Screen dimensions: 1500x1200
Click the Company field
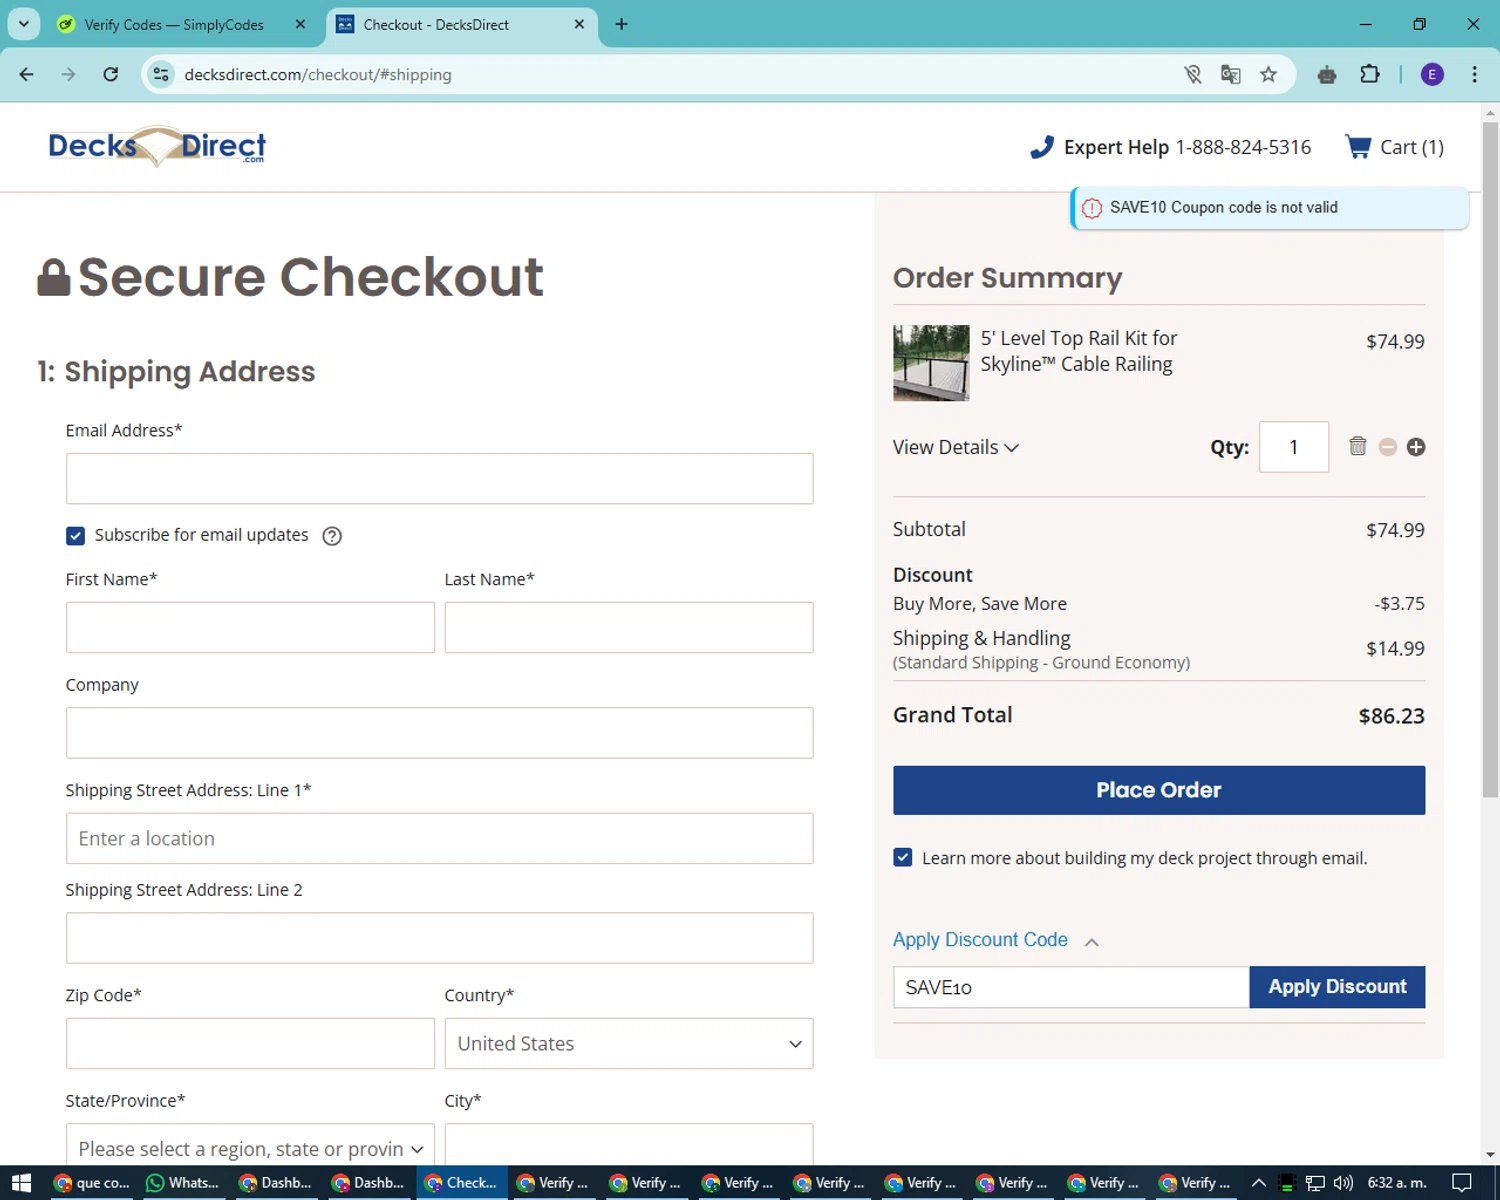tap(439, 733)
